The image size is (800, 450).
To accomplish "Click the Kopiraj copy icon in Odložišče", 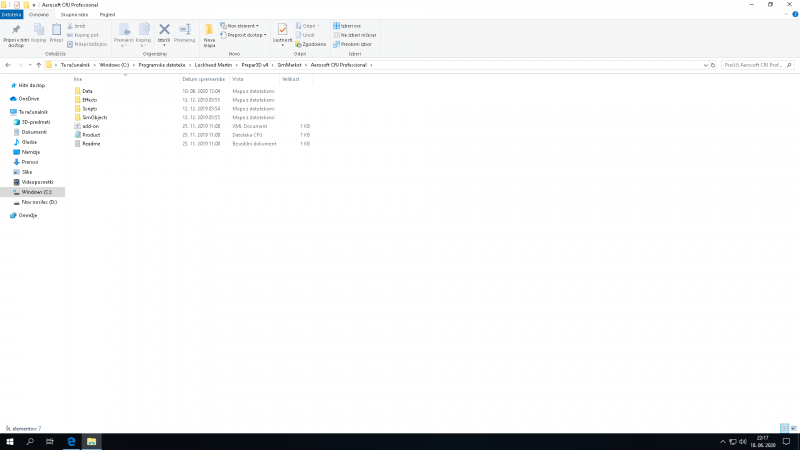I will 38,30.
